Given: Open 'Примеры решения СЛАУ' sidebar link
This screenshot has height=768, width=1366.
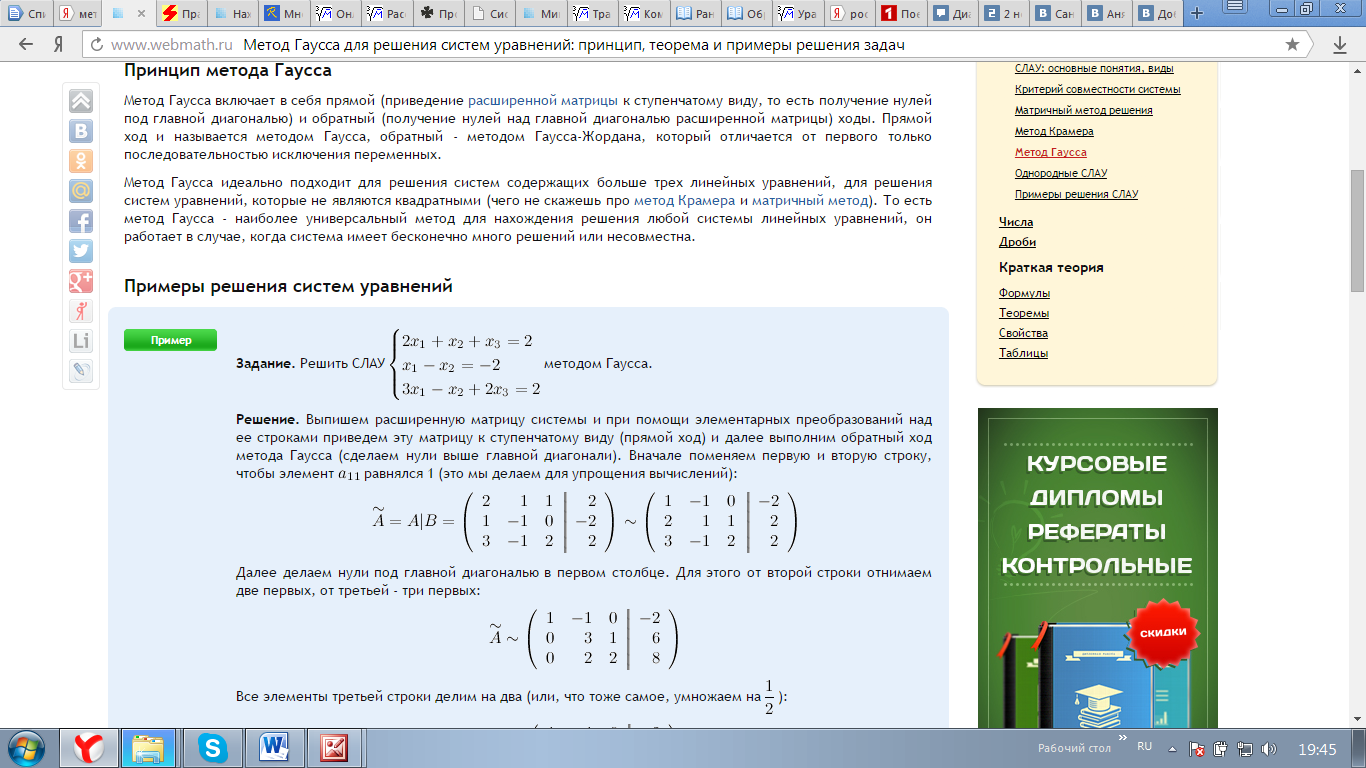Looking at the screenshot, I should [x=1076, y=194].
